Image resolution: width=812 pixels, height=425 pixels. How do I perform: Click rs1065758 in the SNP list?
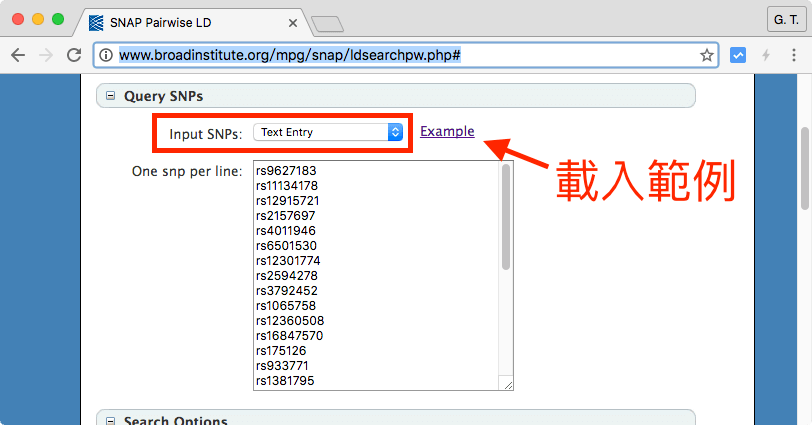click(x=286, y=306)
